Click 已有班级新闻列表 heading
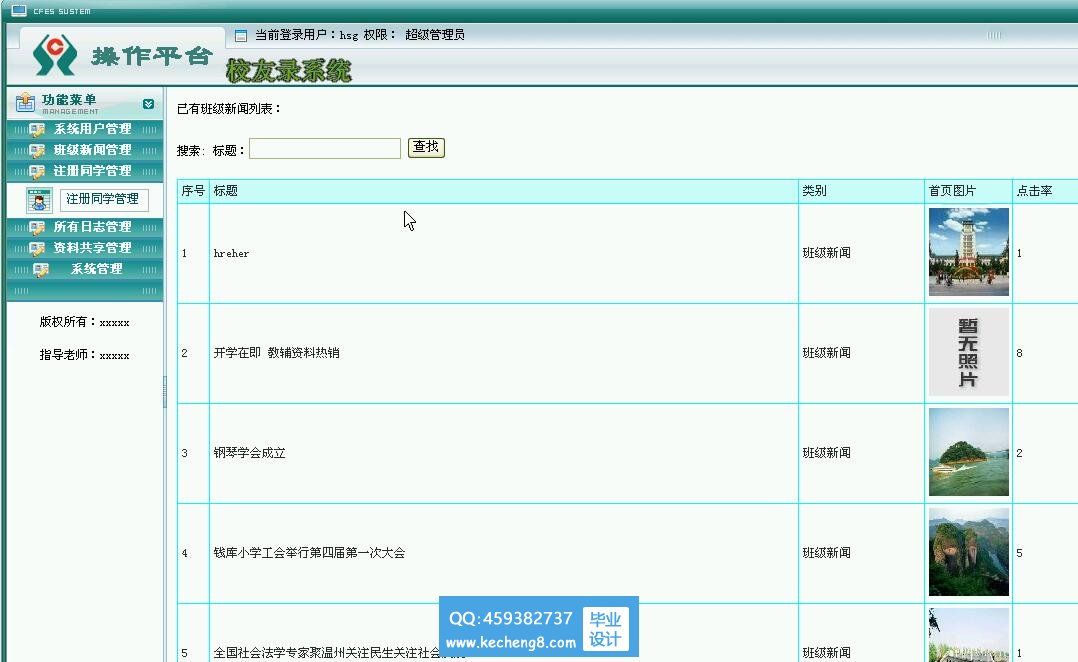This screenshot has width=1078, height=662. (x=229, y=109)
